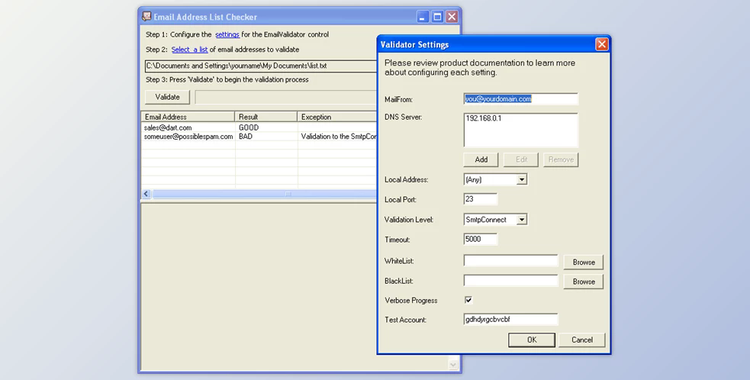Close the Email Address List Checker window
750x380 pixels.
click(x=452, y=17)
